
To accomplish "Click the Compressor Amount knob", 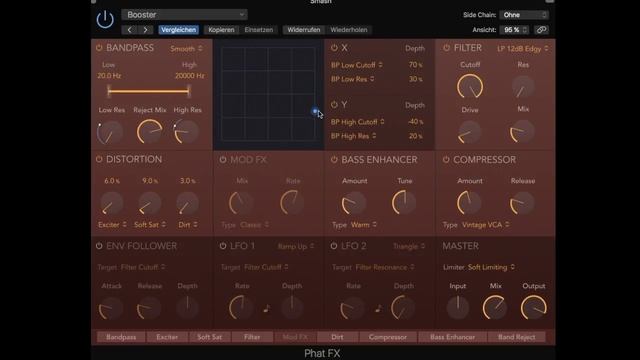I will click(469, 202).
